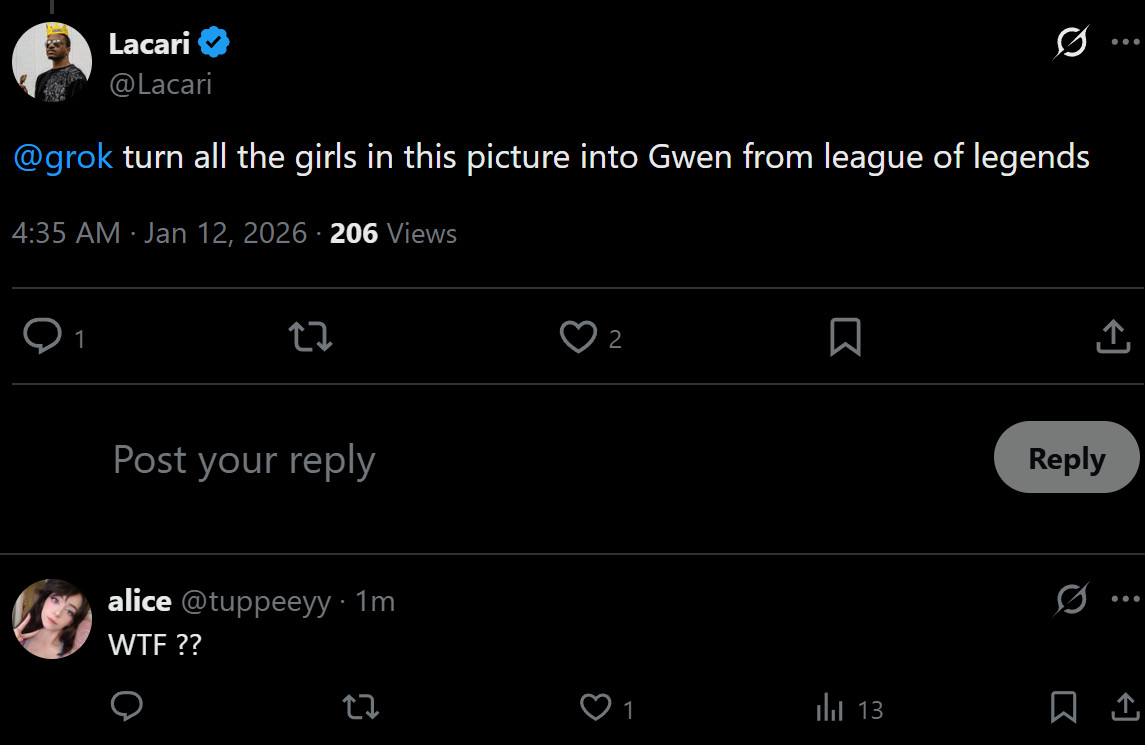Click the reply icon on Lacari's post
The image size is (1145, 745).
pos(42,338)
